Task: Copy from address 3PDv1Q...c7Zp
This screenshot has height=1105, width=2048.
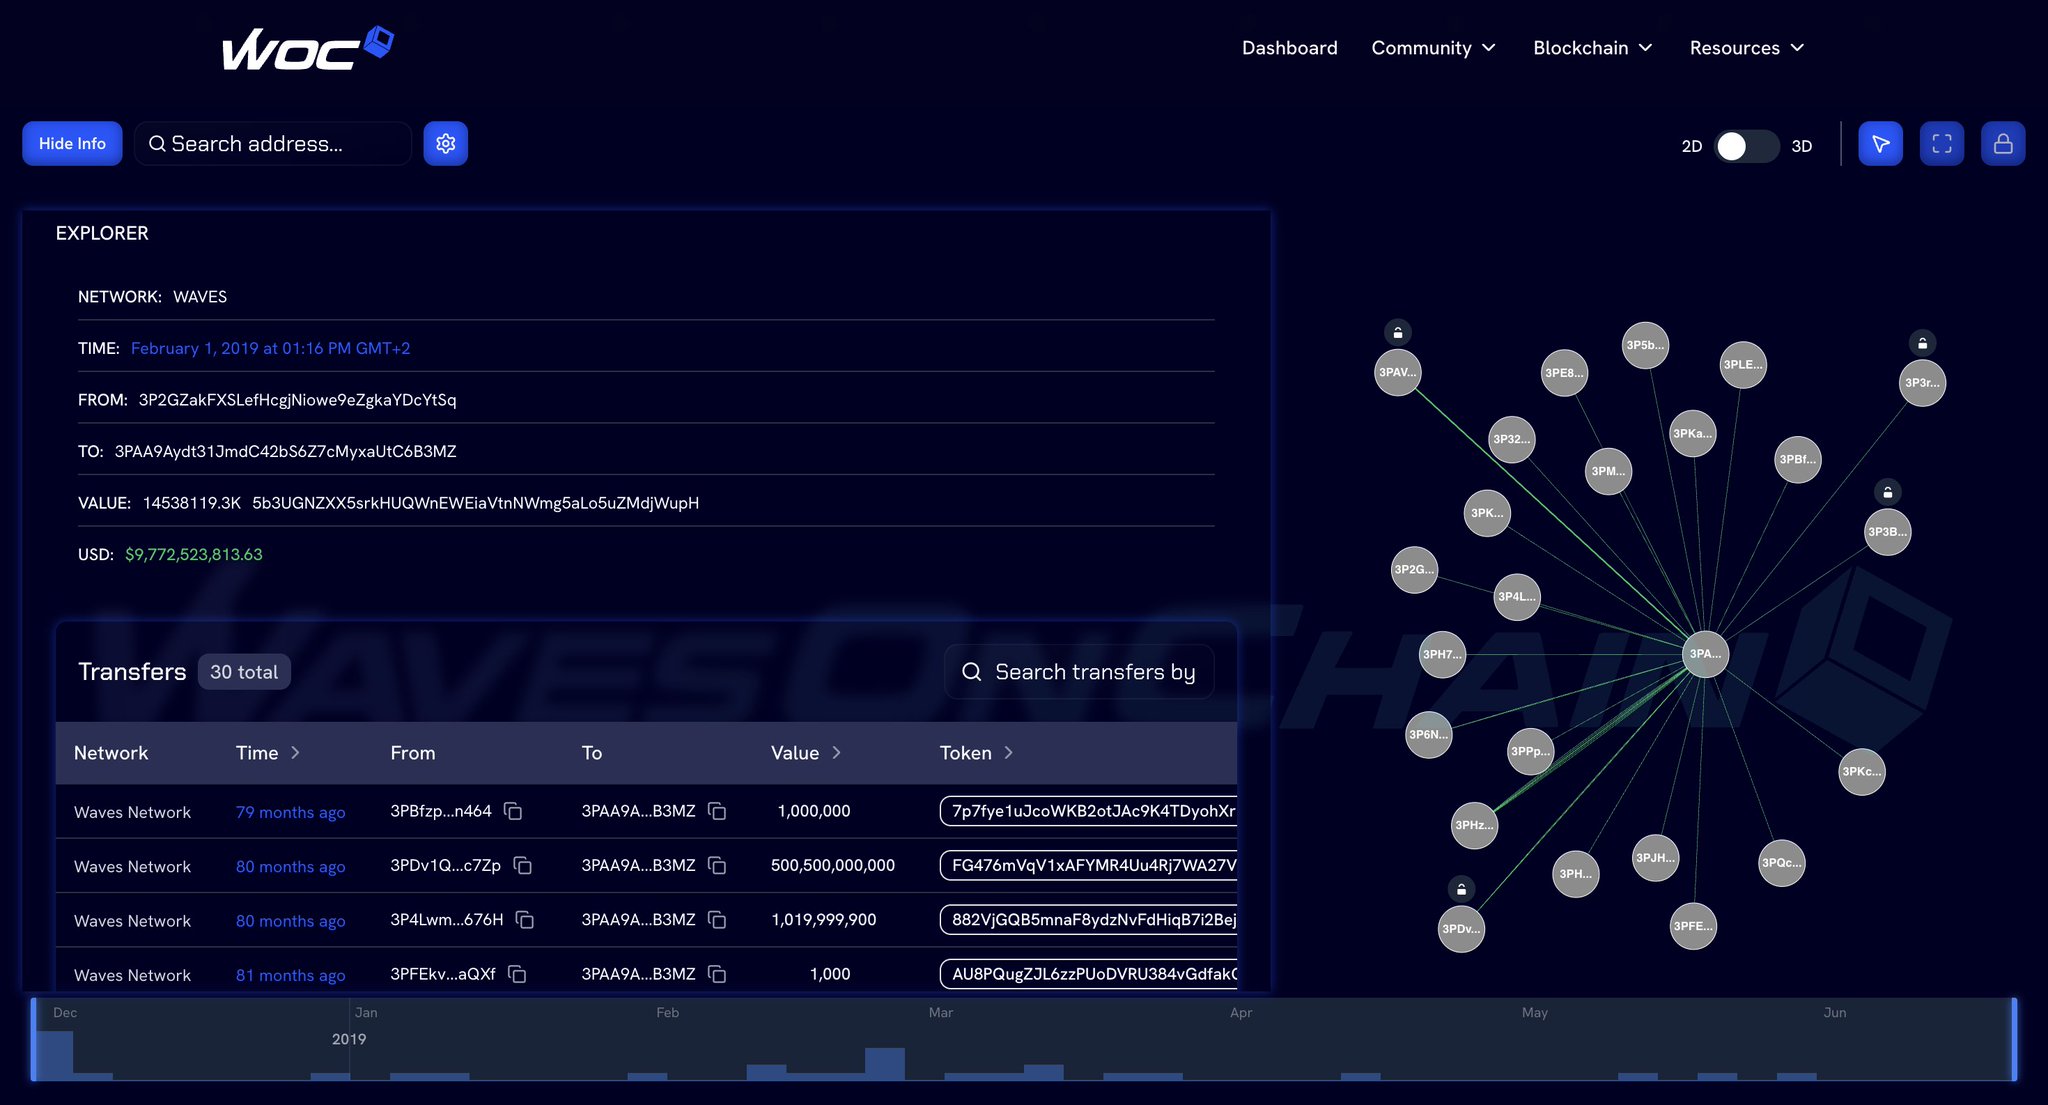Action: 522,865
